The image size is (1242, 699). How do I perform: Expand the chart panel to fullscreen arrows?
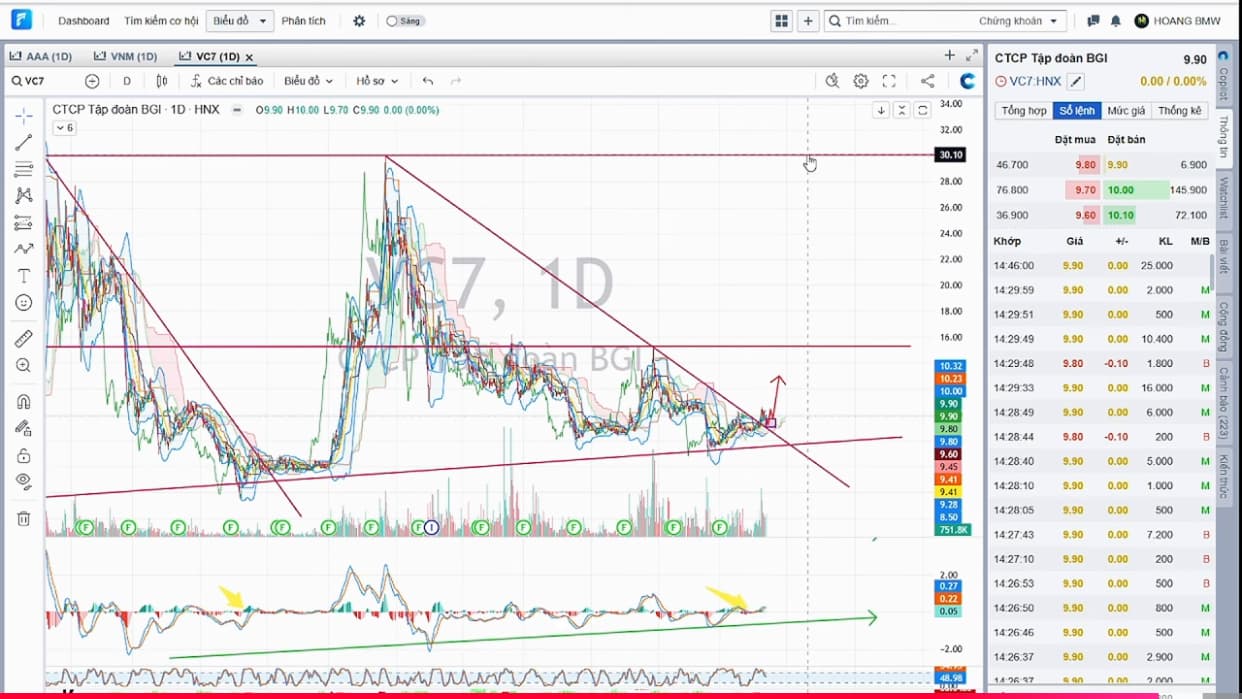pyautogui.click(x=972, y=56)
